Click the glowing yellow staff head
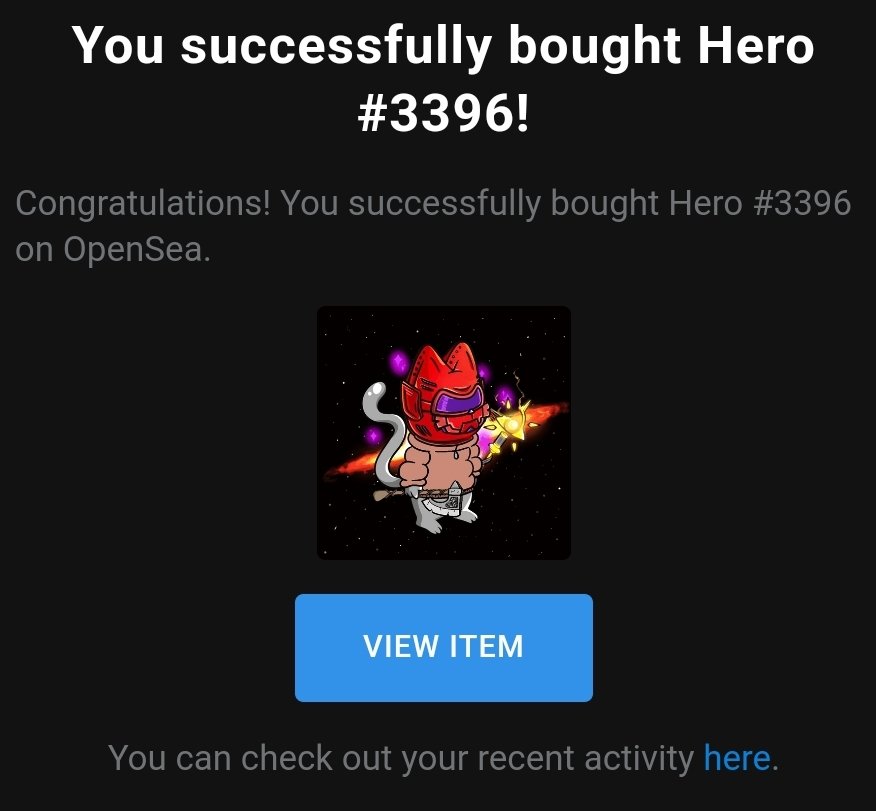876x811 pixels. [513, 423]
